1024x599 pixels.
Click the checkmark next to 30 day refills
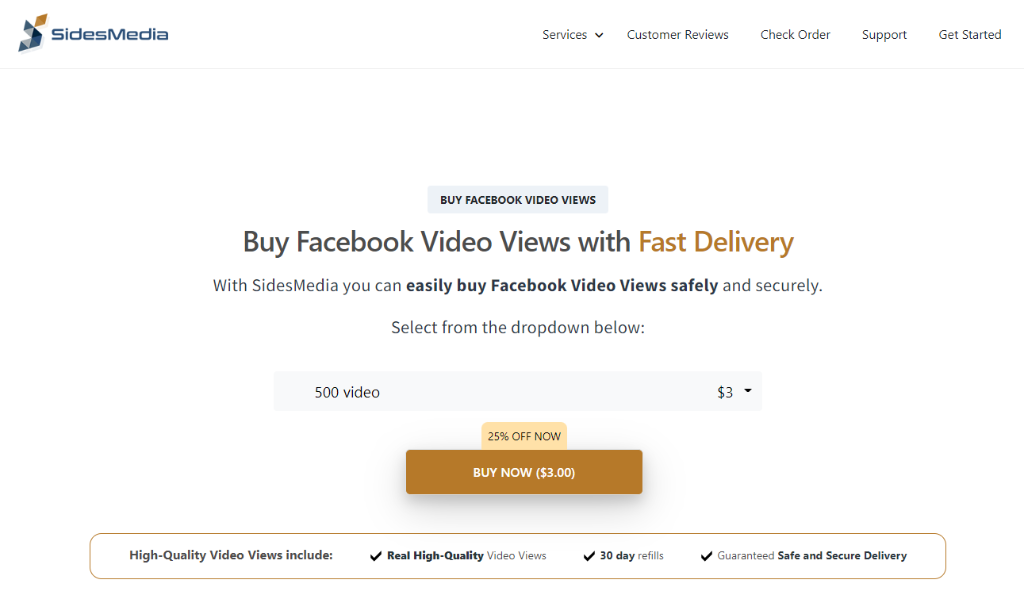point(589,556)
